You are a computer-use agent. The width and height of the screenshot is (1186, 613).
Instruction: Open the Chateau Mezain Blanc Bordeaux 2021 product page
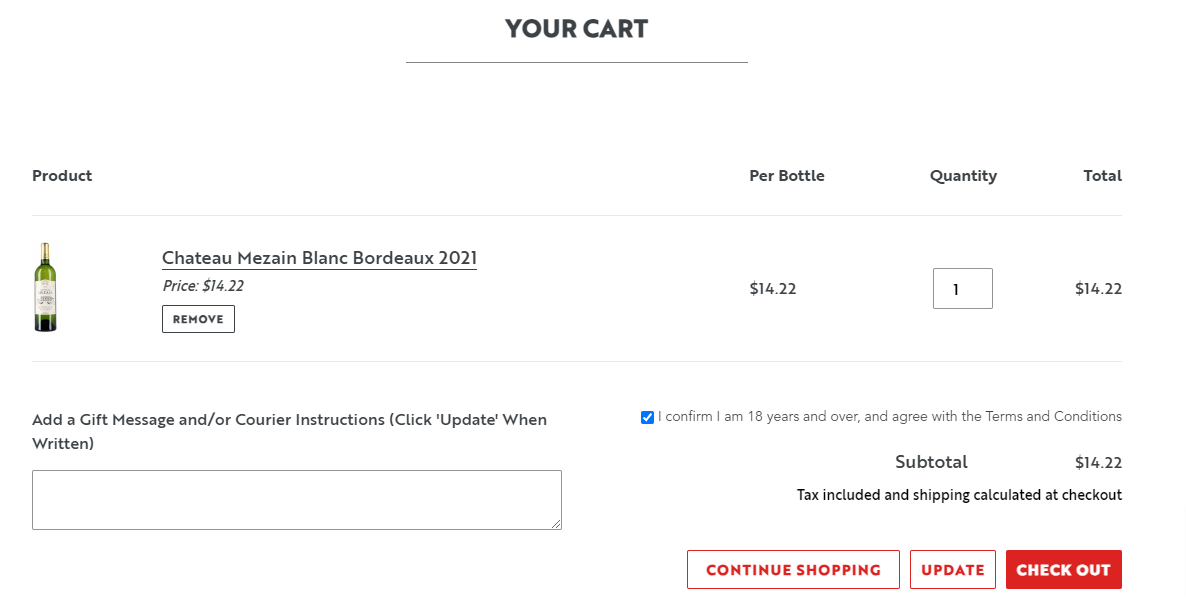(319, 257)
